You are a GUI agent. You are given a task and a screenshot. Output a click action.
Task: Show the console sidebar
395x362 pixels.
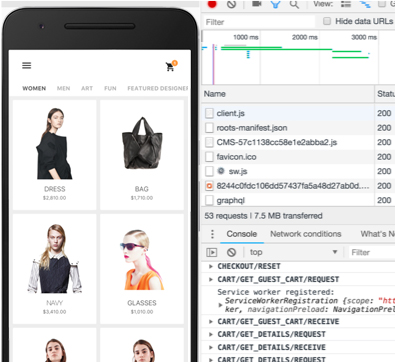[212, 252]
